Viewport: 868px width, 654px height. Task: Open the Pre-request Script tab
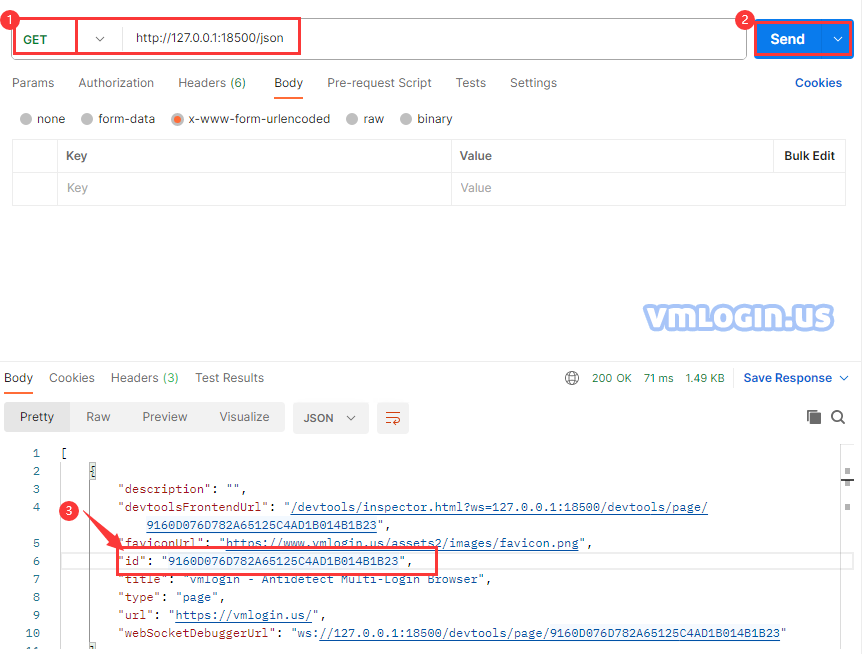coord(379,83)
